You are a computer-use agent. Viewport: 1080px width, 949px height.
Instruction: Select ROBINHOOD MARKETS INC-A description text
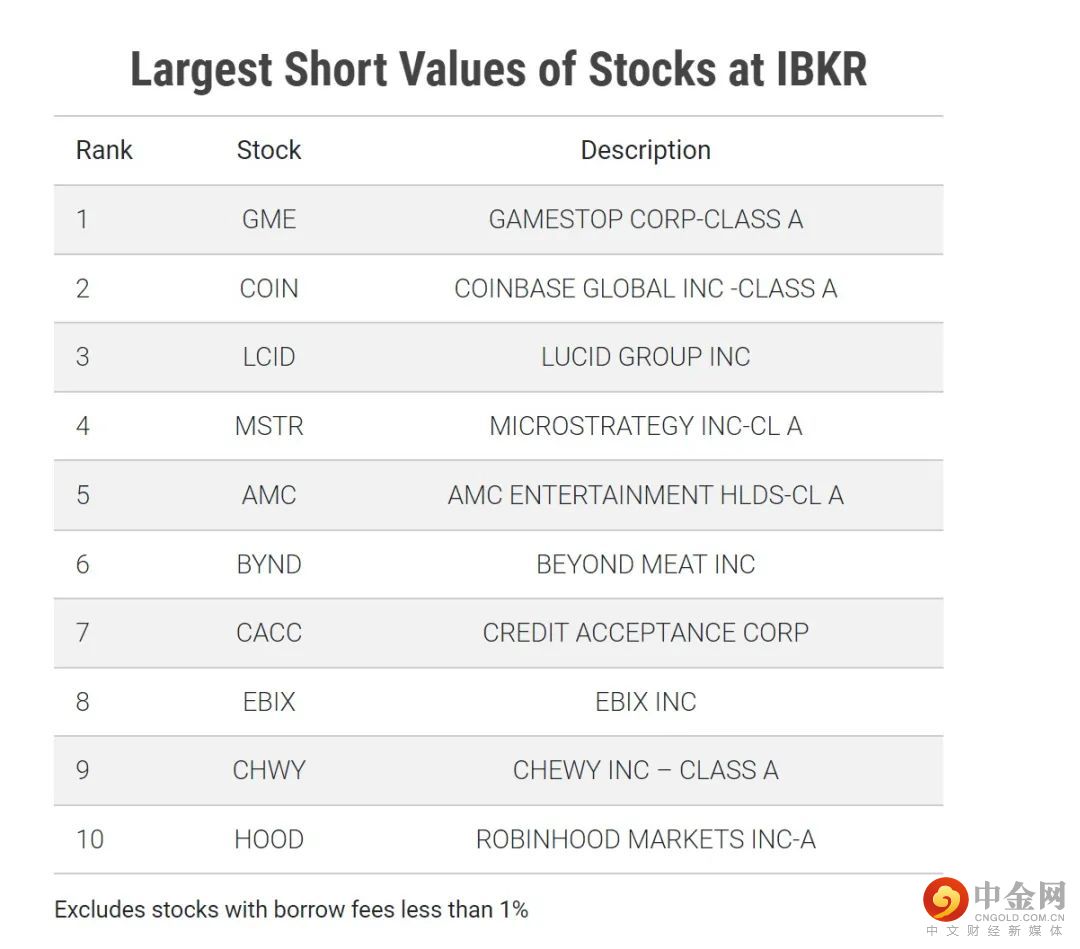pyautogui.click(x=645, y=839)
